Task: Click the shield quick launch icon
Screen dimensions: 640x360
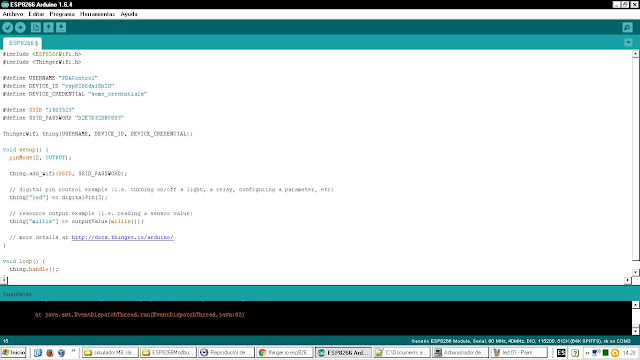Action: 62,353
